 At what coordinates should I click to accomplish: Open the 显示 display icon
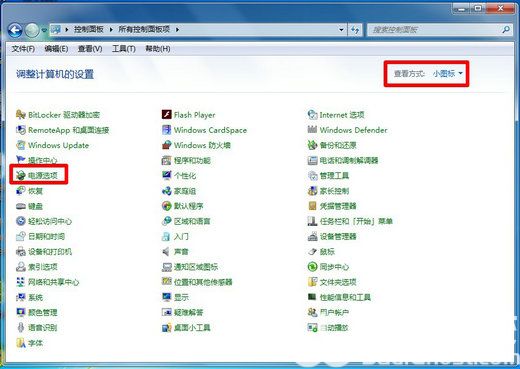coord(166,297)
